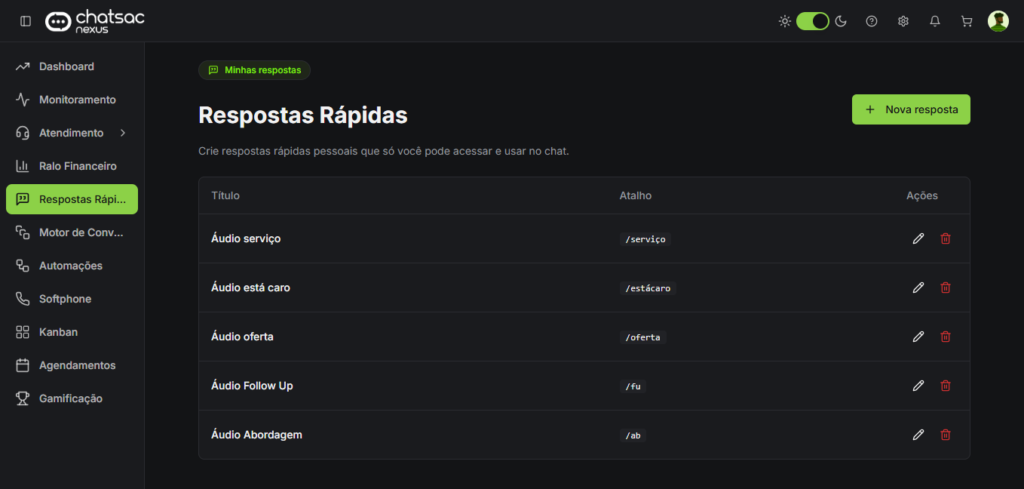Toggle the light/dark theme switch
This screenshot has width=1024, height=489.
click(812, 21)
